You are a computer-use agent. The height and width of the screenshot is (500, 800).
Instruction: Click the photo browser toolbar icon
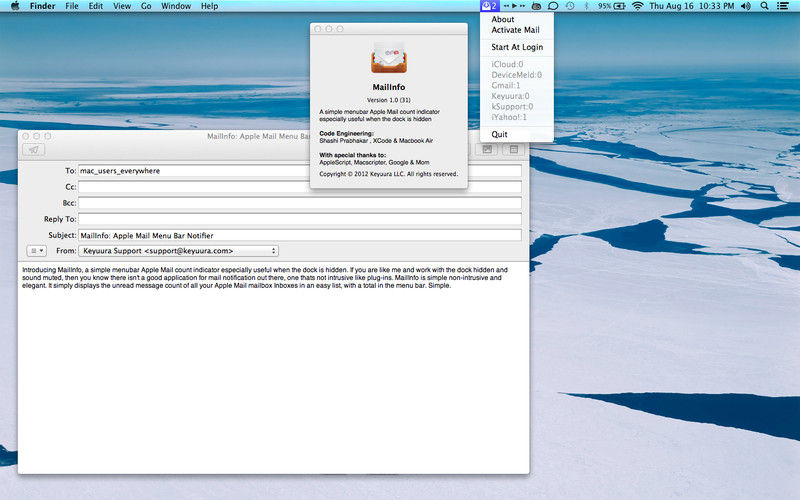coord(487,149)
